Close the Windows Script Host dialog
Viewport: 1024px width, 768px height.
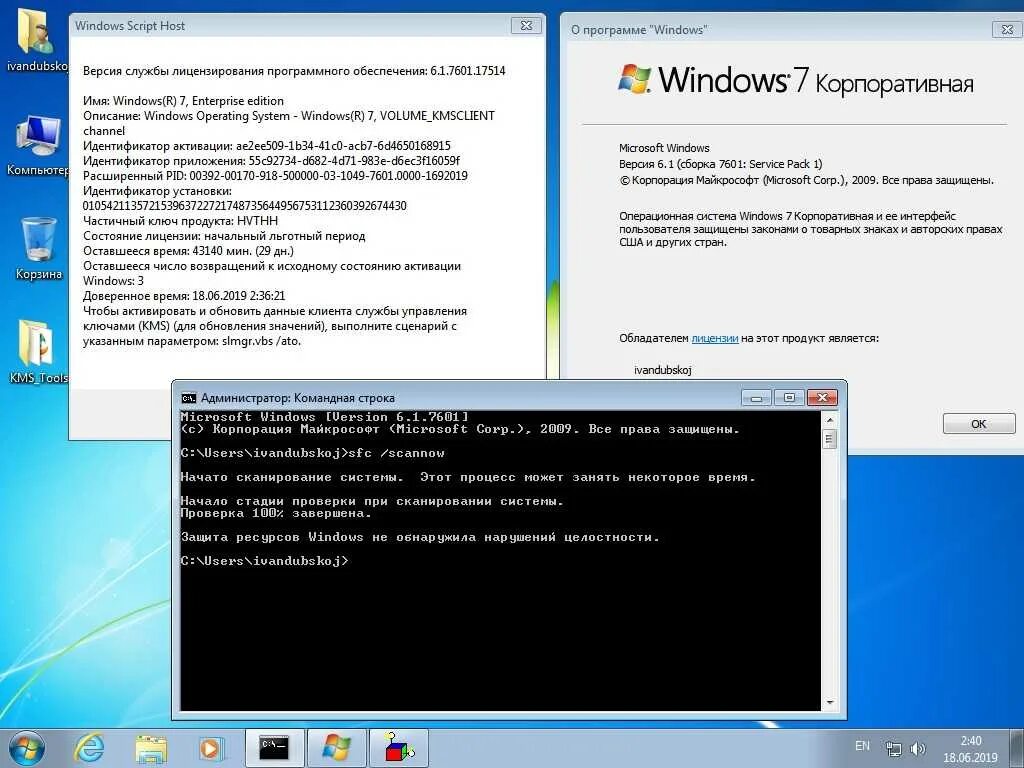526,25
